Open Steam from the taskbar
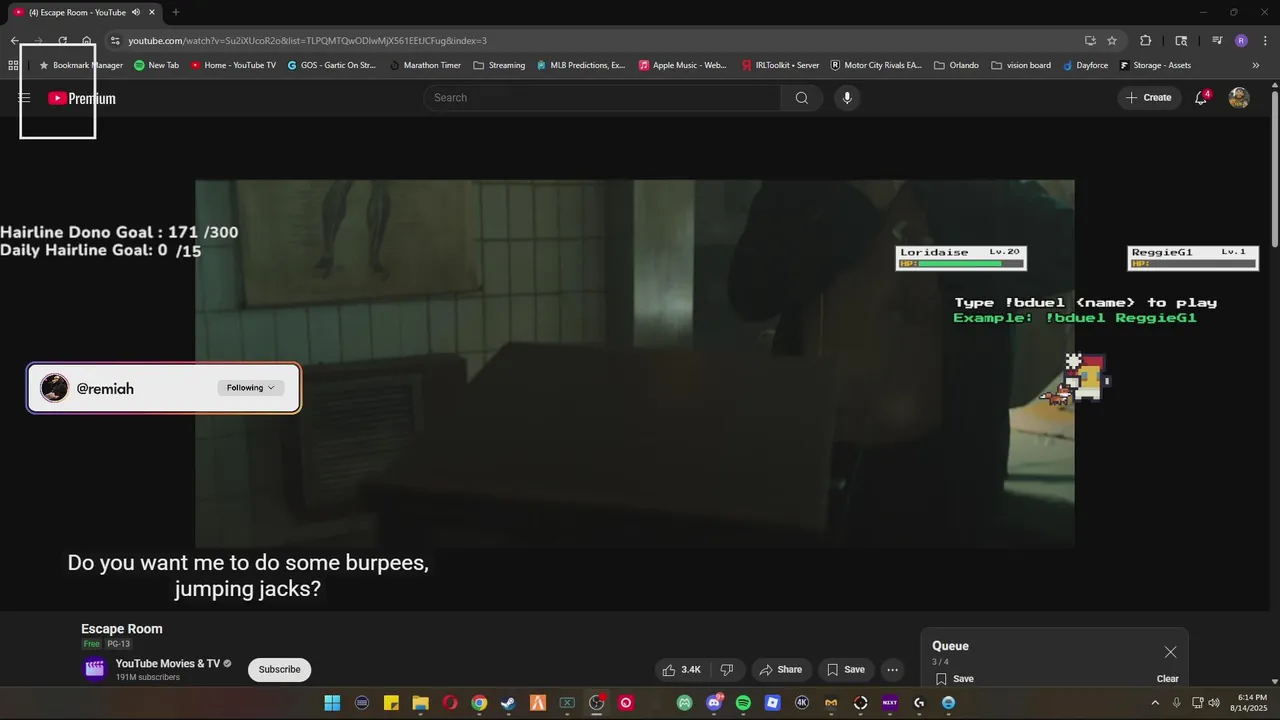This screenshot has width=1280, height=720. pos(508,703)
